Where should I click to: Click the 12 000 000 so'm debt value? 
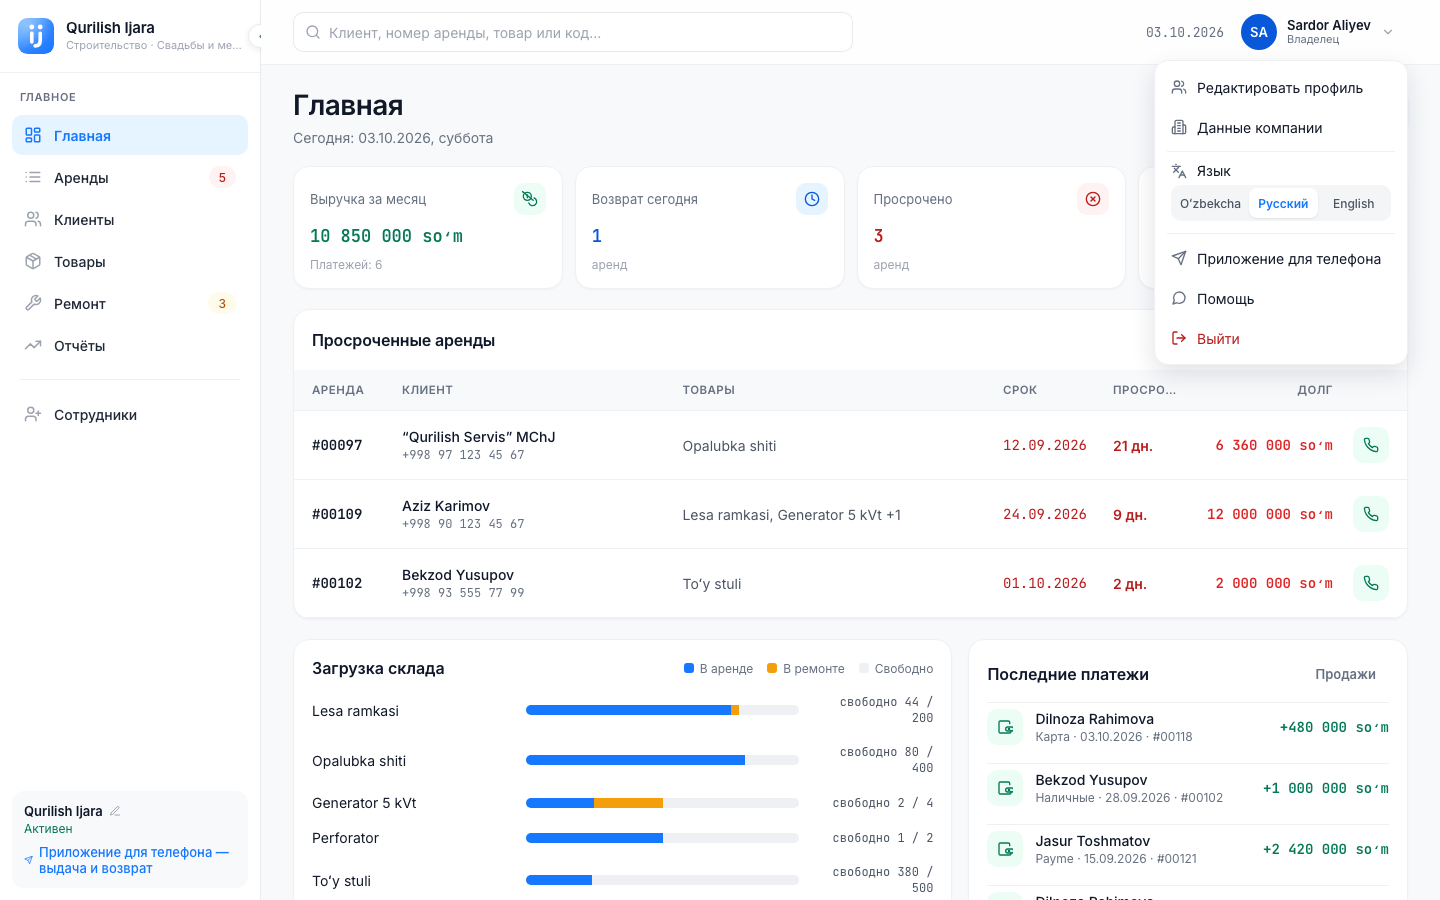click(1269, 514)
